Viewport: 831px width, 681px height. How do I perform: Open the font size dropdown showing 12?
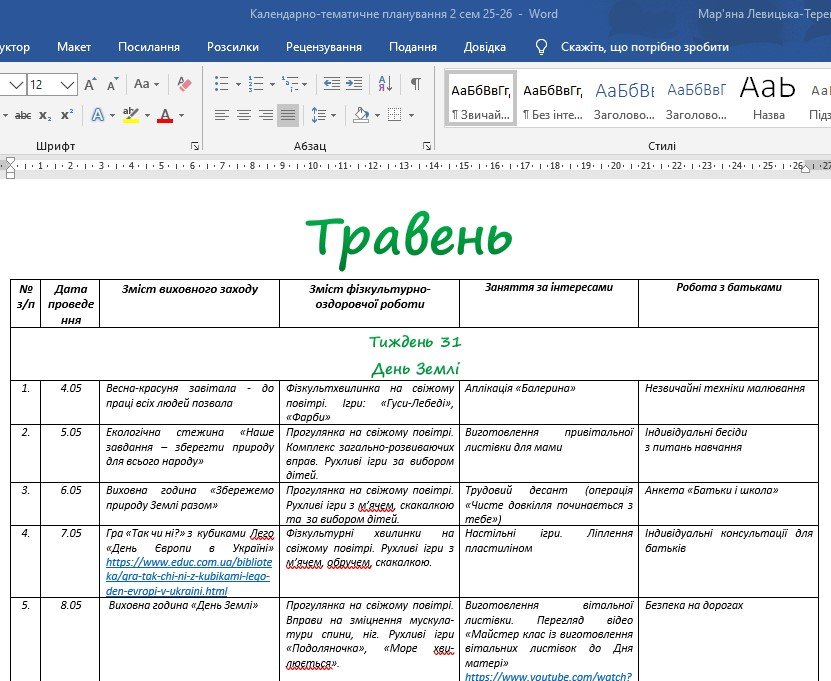point(68,85)
